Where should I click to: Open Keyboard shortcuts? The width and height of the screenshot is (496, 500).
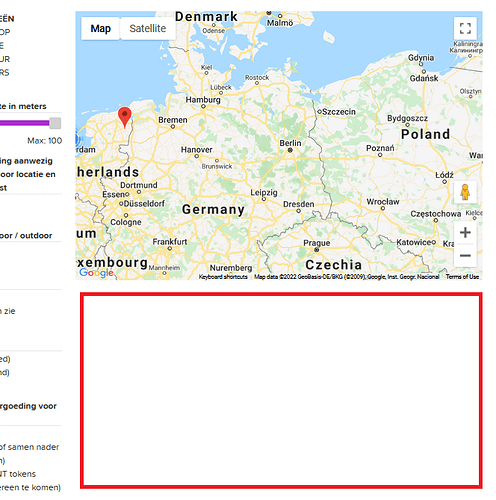(223, 277)
